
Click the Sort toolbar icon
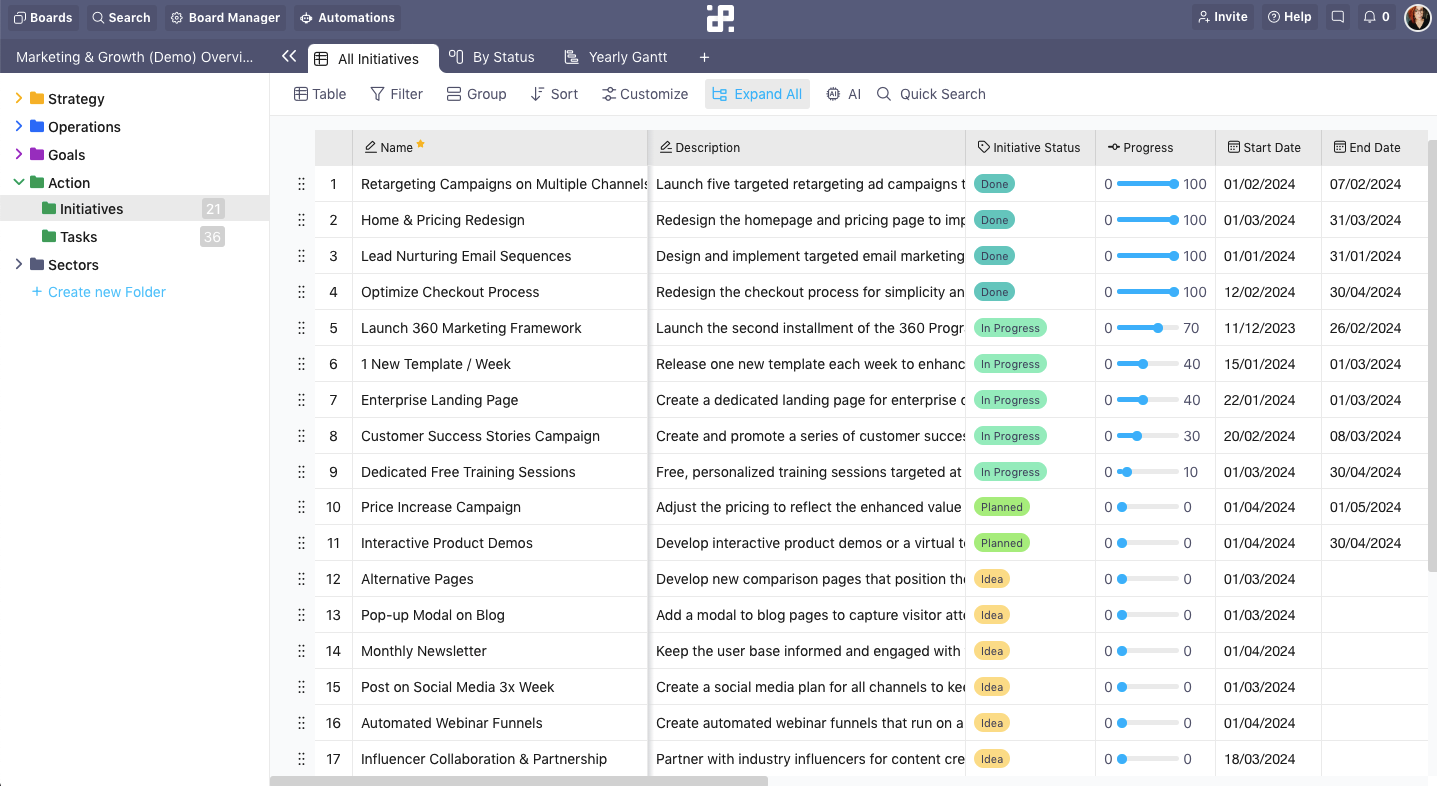coord(554,93)
